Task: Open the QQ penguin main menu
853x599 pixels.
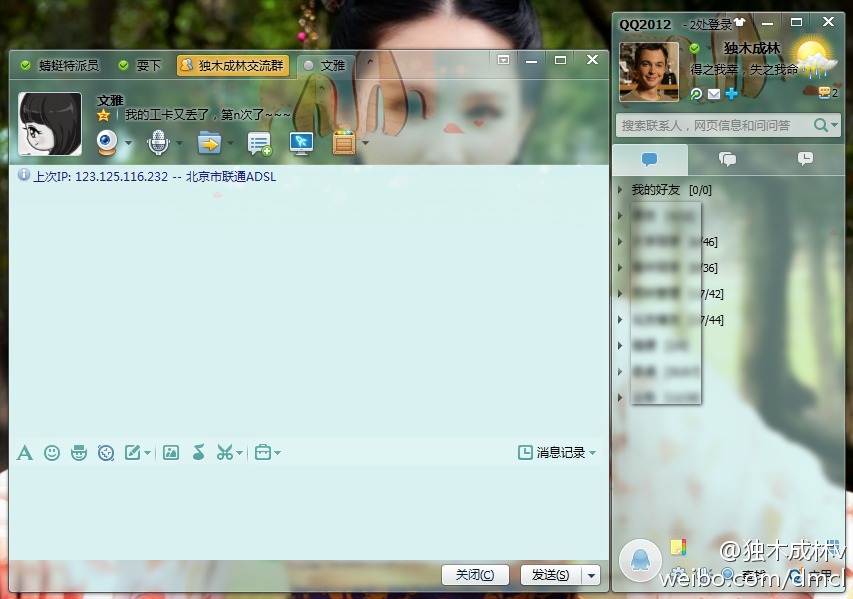Action: coord(640,560)
